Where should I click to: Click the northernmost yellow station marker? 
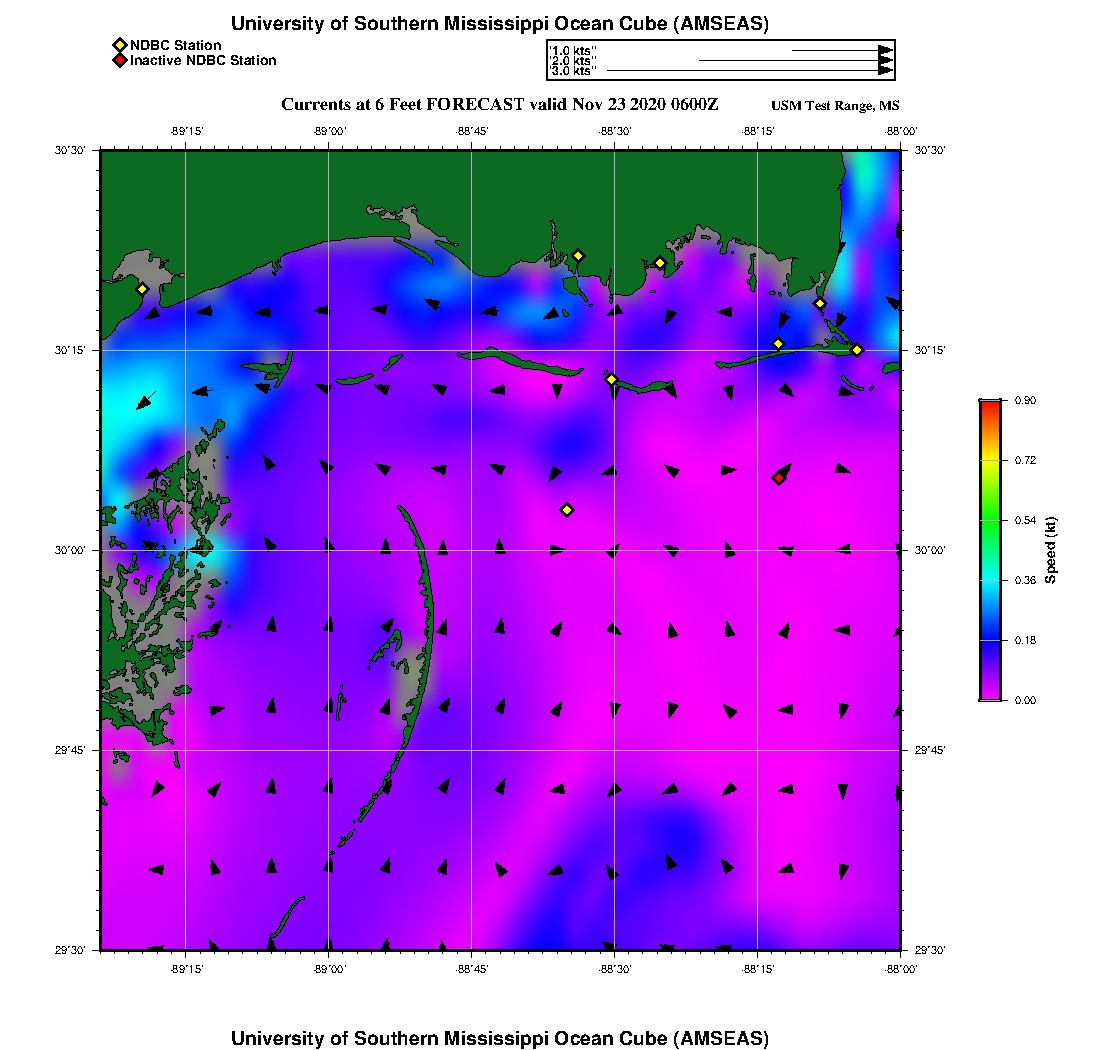click(578, 255)
